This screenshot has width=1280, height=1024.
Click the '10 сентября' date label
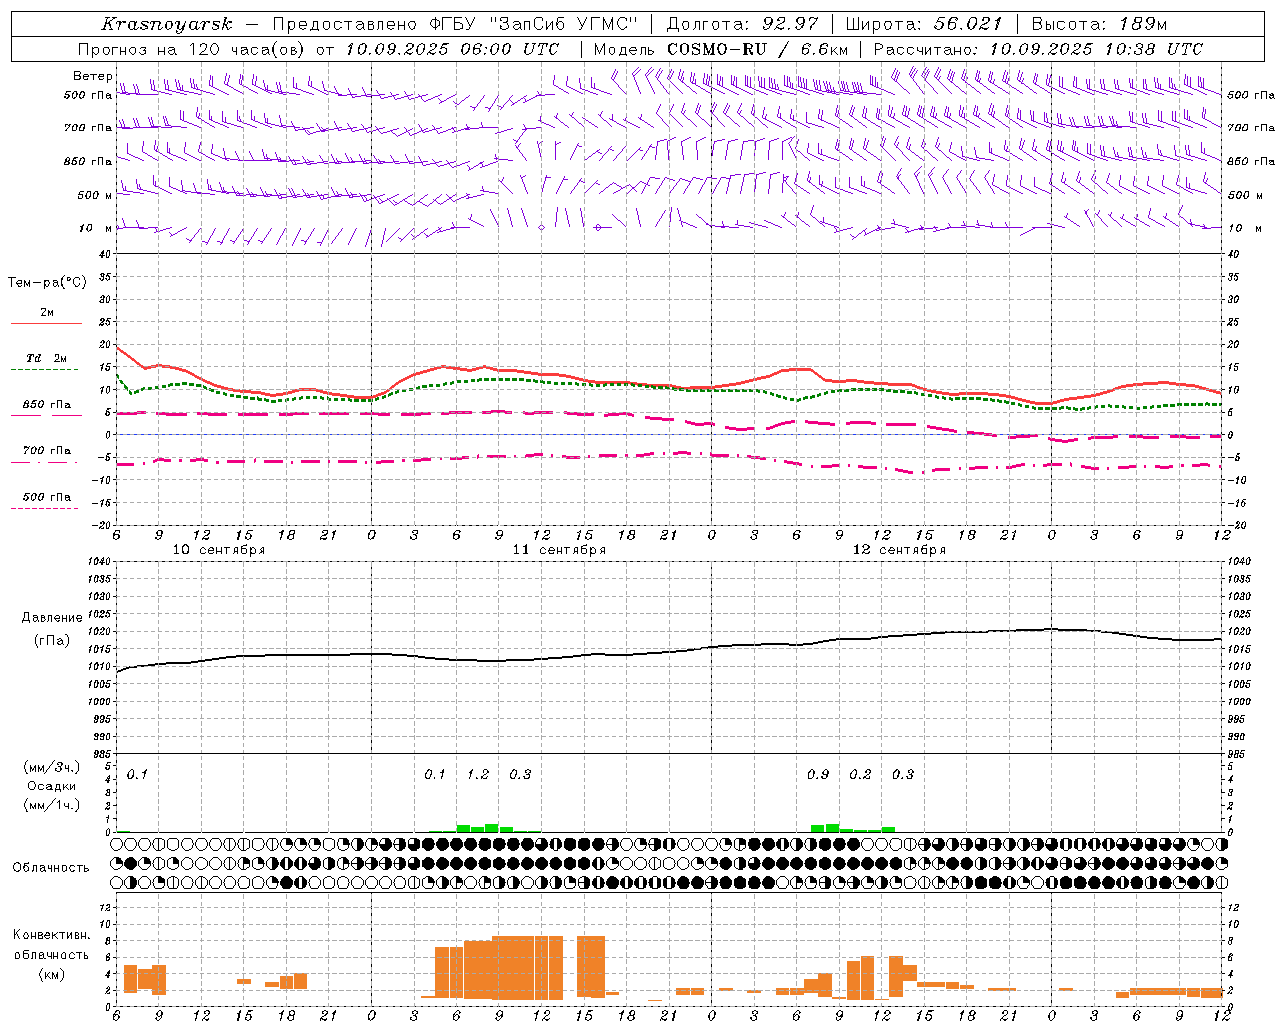219,550
